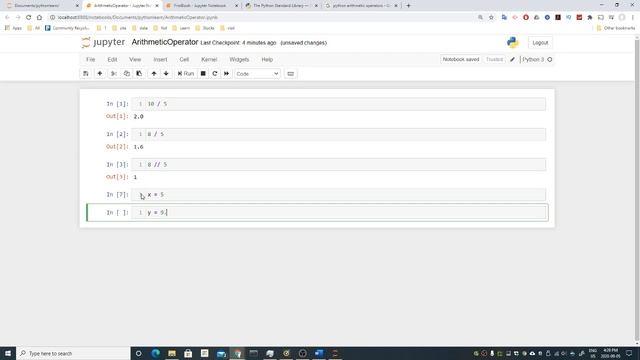Open Community Recycle bookmark
The image size is (640, 360).
click(x=67, y=28)
